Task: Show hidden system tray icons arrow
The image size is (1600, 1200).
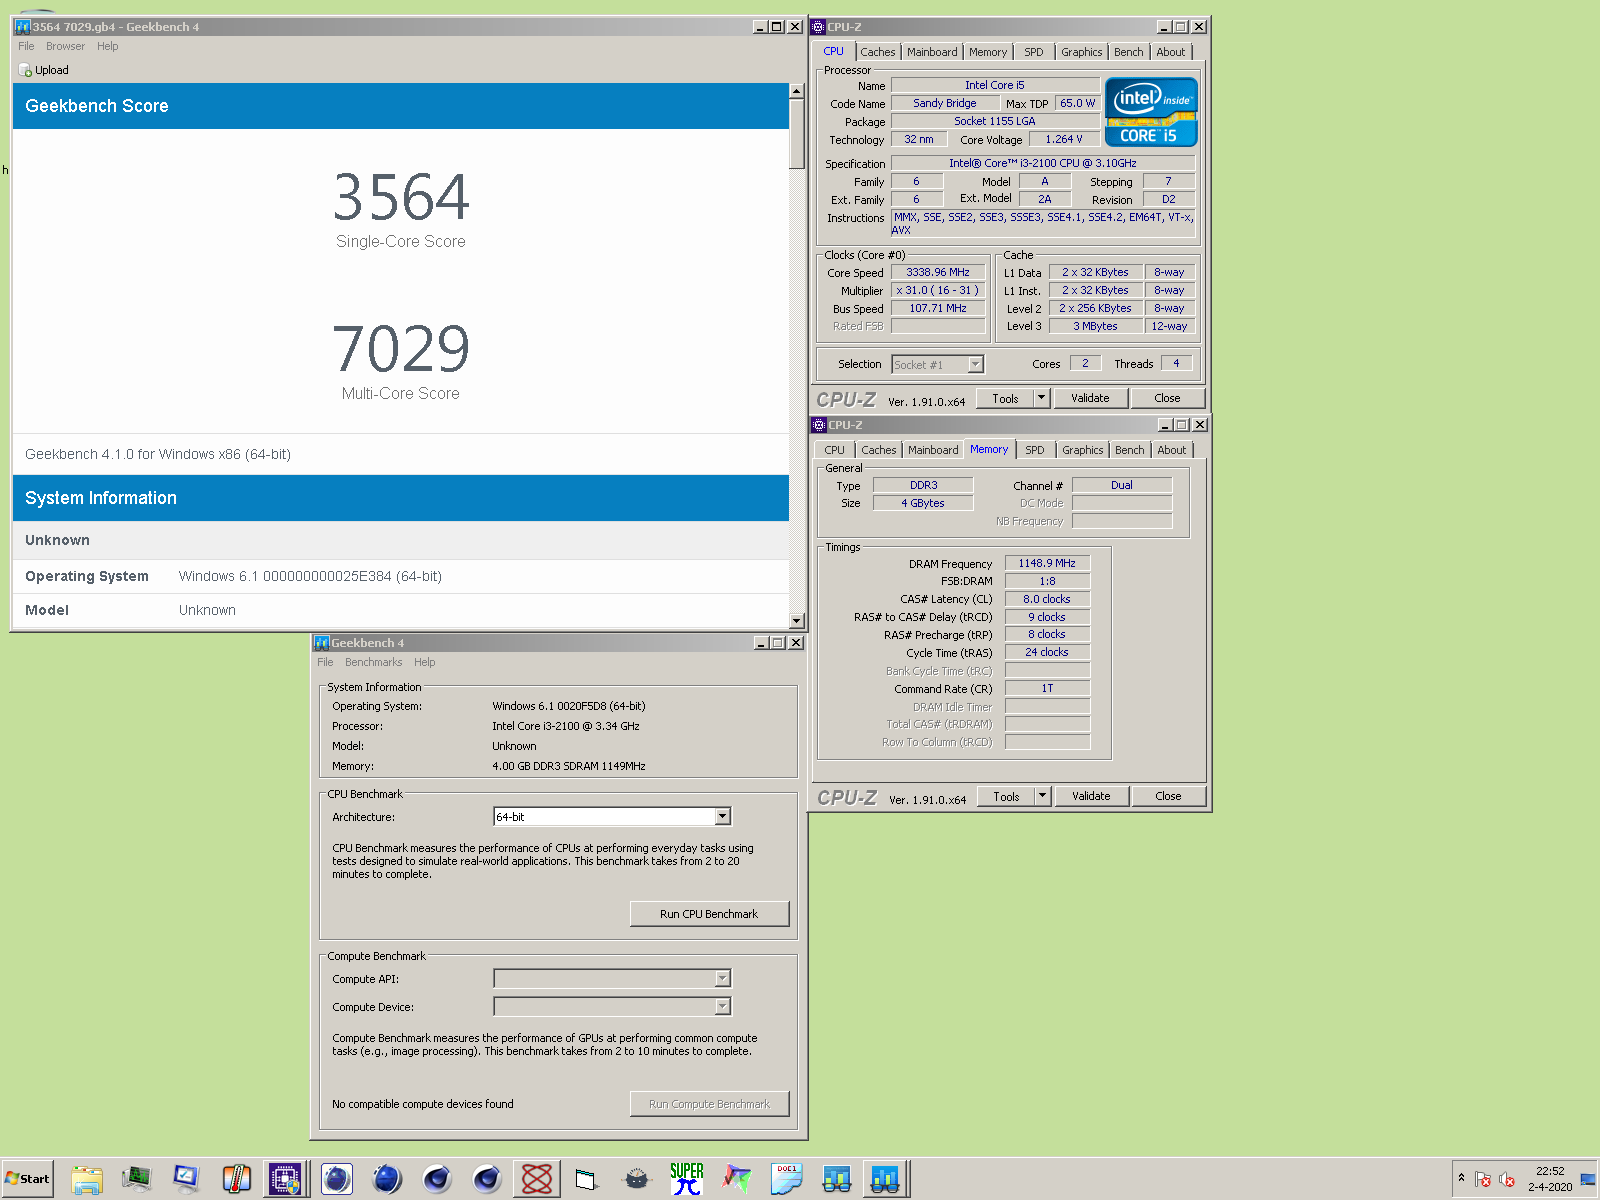Action: 1461,1178
